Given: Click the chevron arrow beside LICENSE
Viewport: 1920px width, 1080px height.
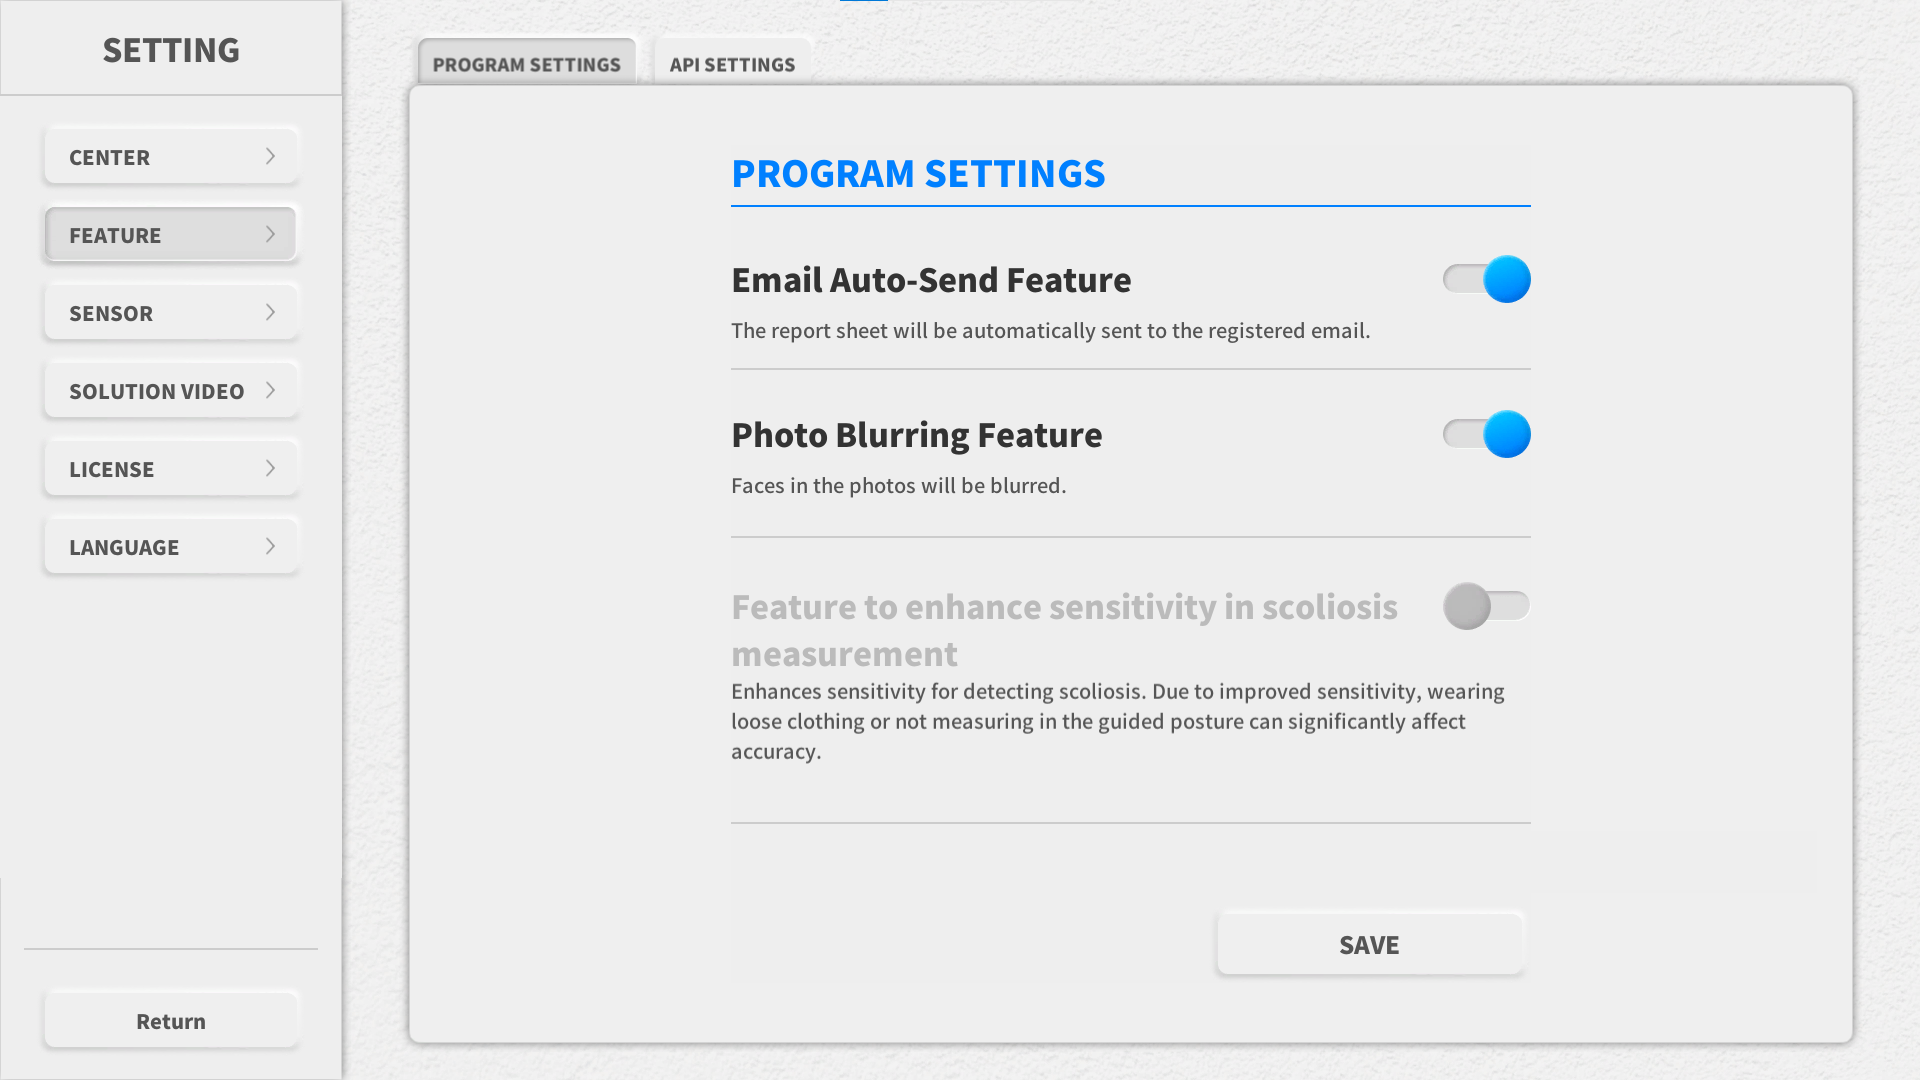Looking at the screenshot, I should (x=270, y=468).
